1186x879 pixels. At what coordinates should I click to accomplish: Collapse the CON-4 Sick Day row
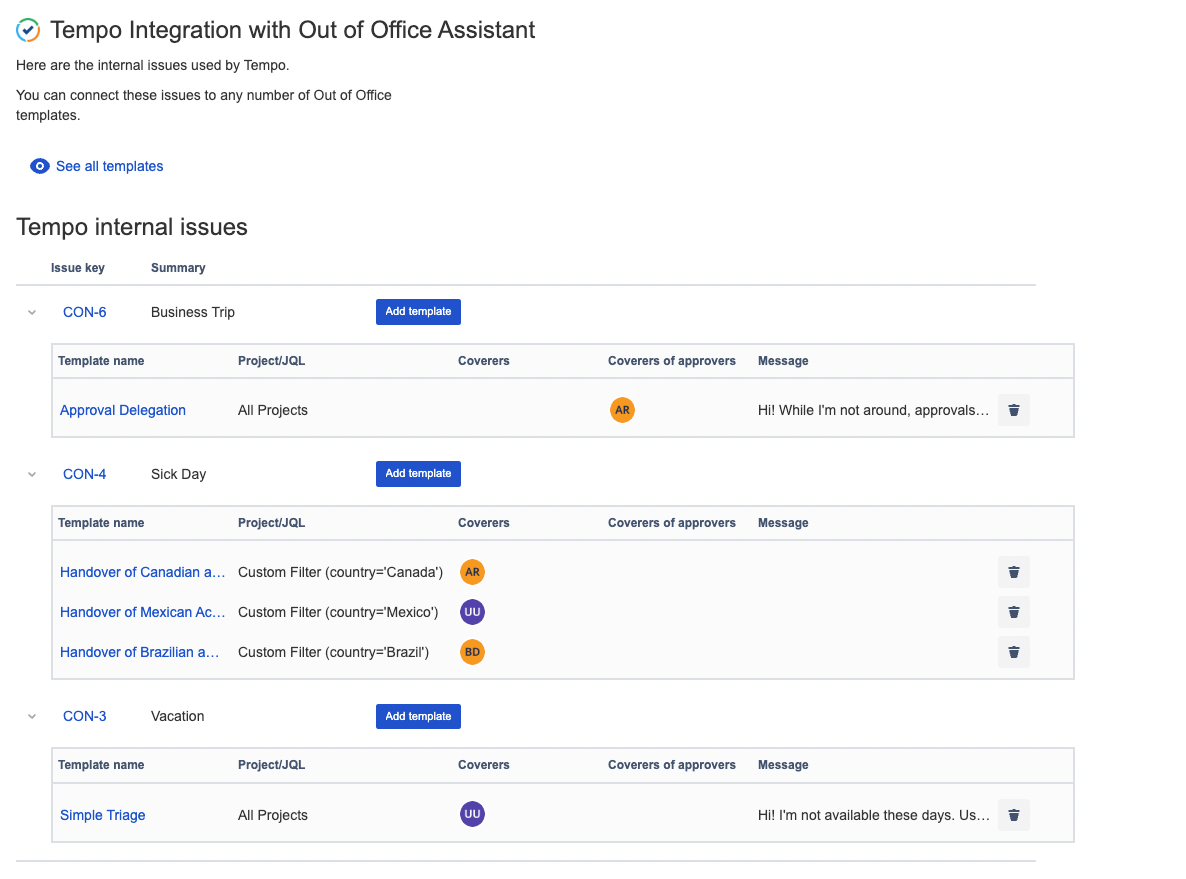click(x=32, y=474)
